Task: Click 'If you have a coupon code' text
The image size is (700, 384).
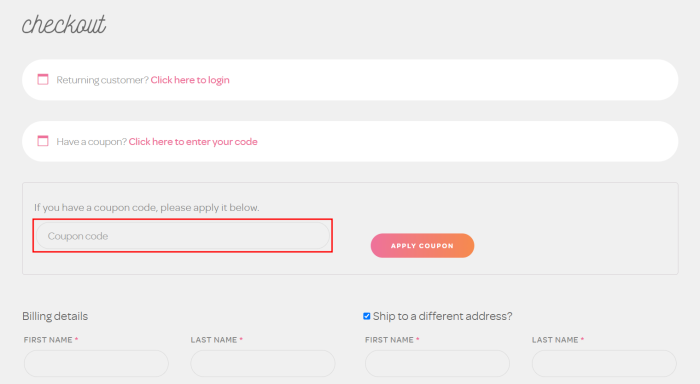Action: click(x=146, y=208)
